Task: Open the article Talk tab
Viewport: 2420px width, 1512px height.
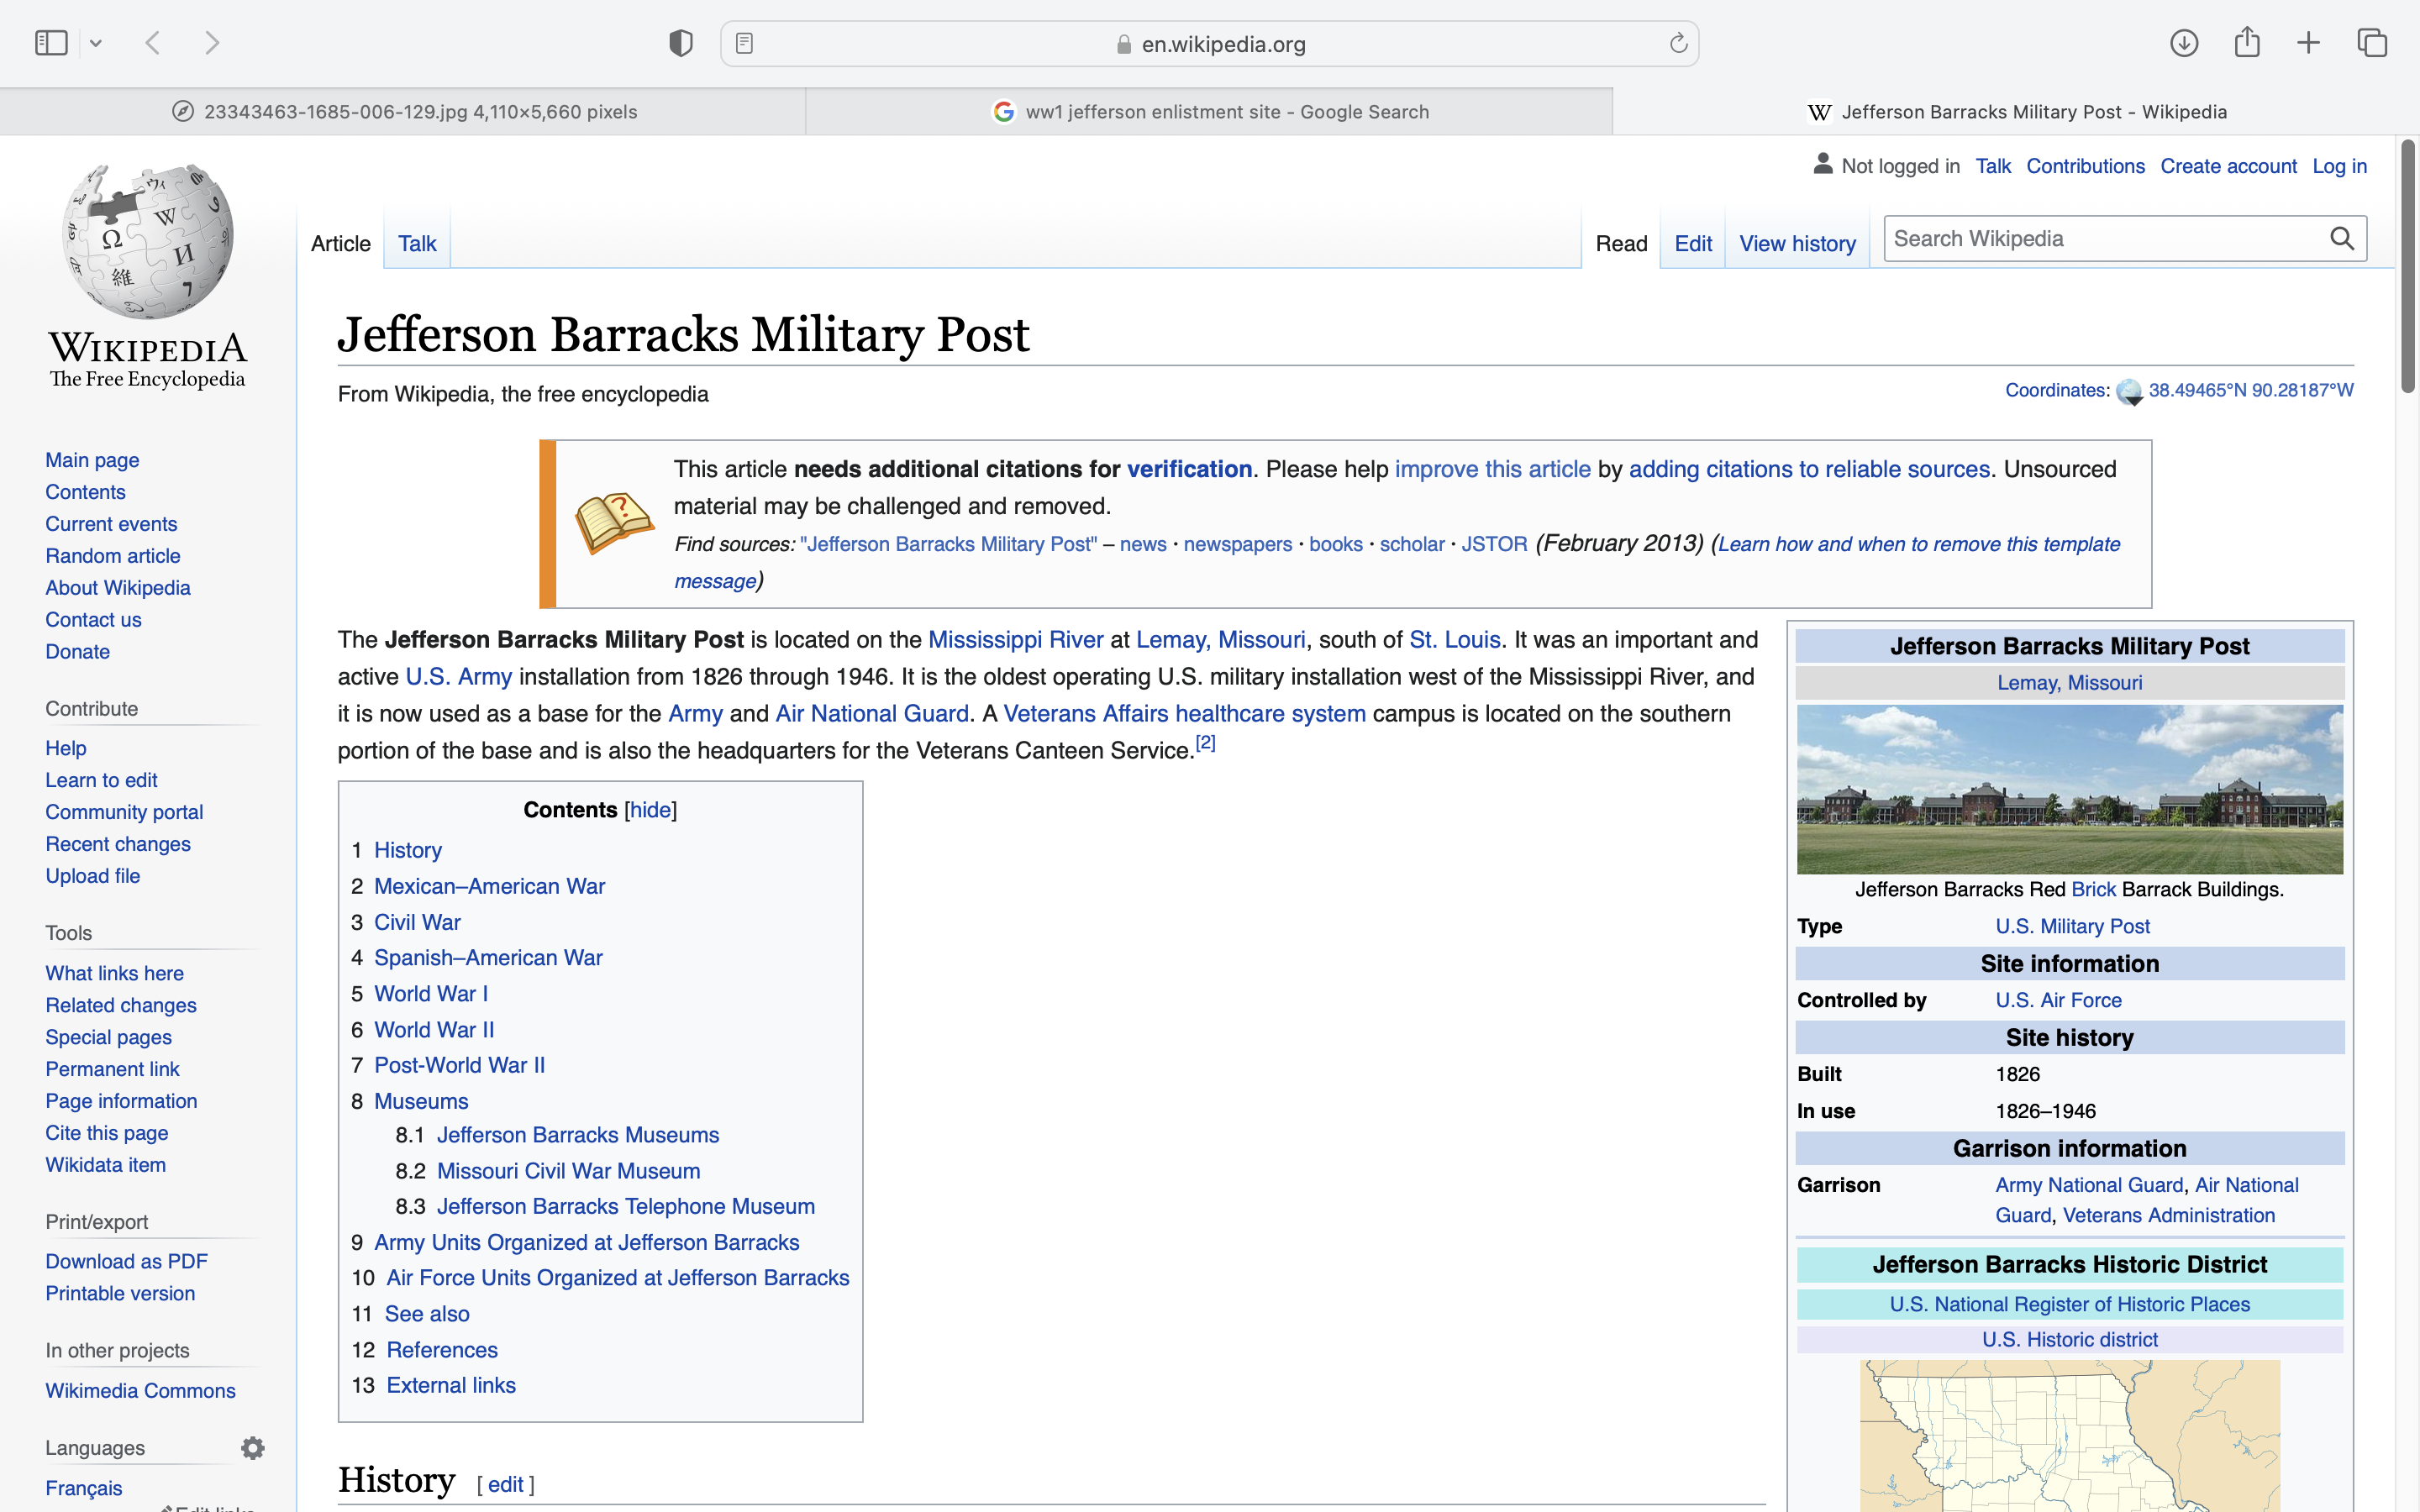Action: coord(417,244)
